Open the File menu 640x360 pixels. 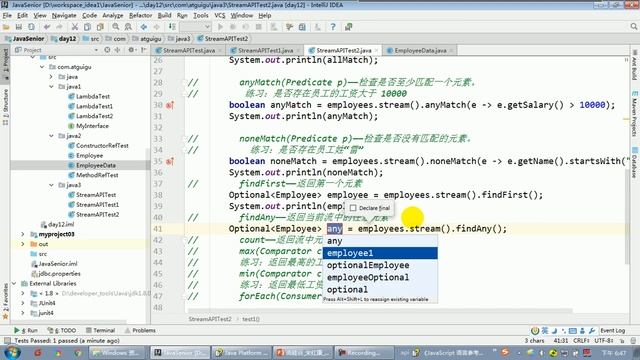[7, 16]
